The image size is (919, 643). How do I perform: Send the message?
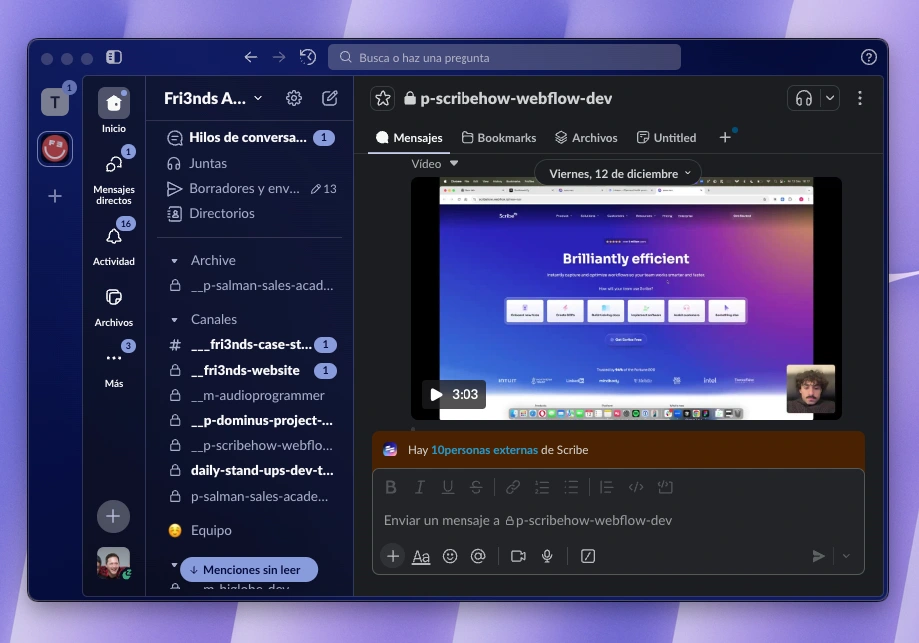click(819, 556)
